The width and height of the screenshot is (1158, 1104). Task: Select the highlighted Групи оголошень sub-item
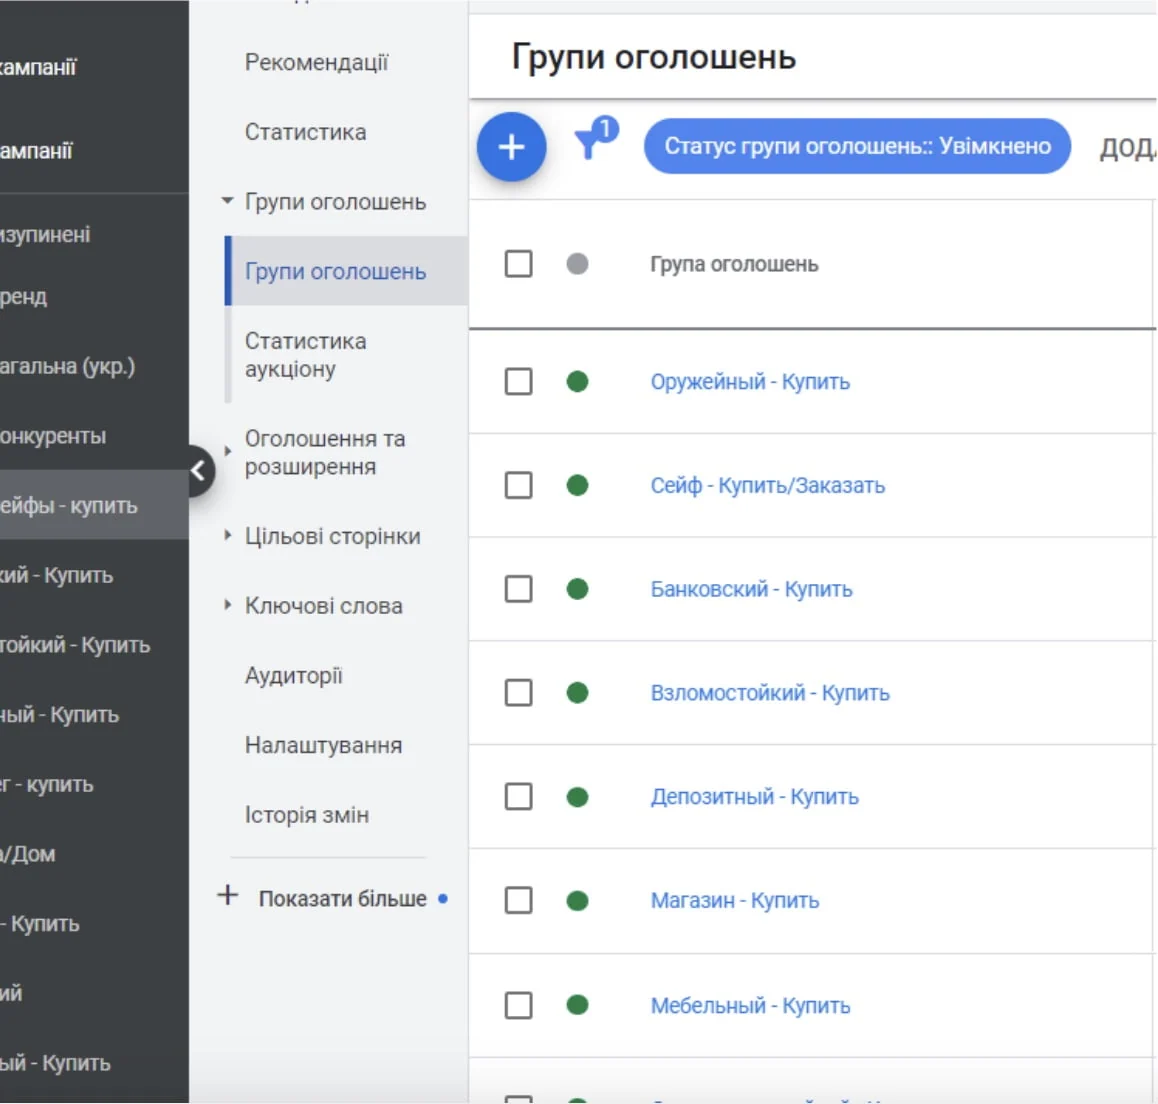pyautogui.click(x=346, y=271)
